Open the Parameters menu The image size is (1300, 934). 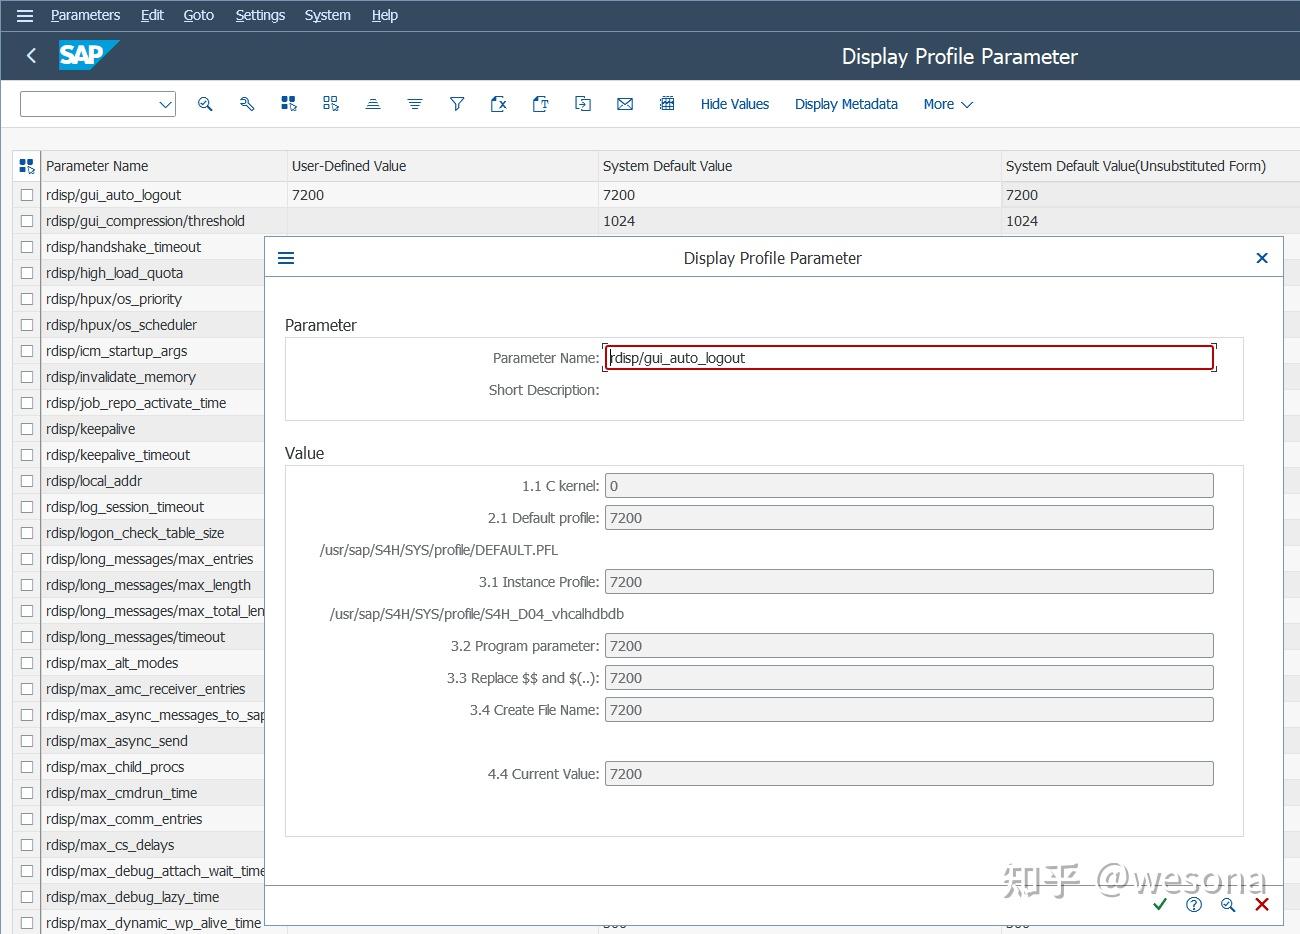click(85, 15)
